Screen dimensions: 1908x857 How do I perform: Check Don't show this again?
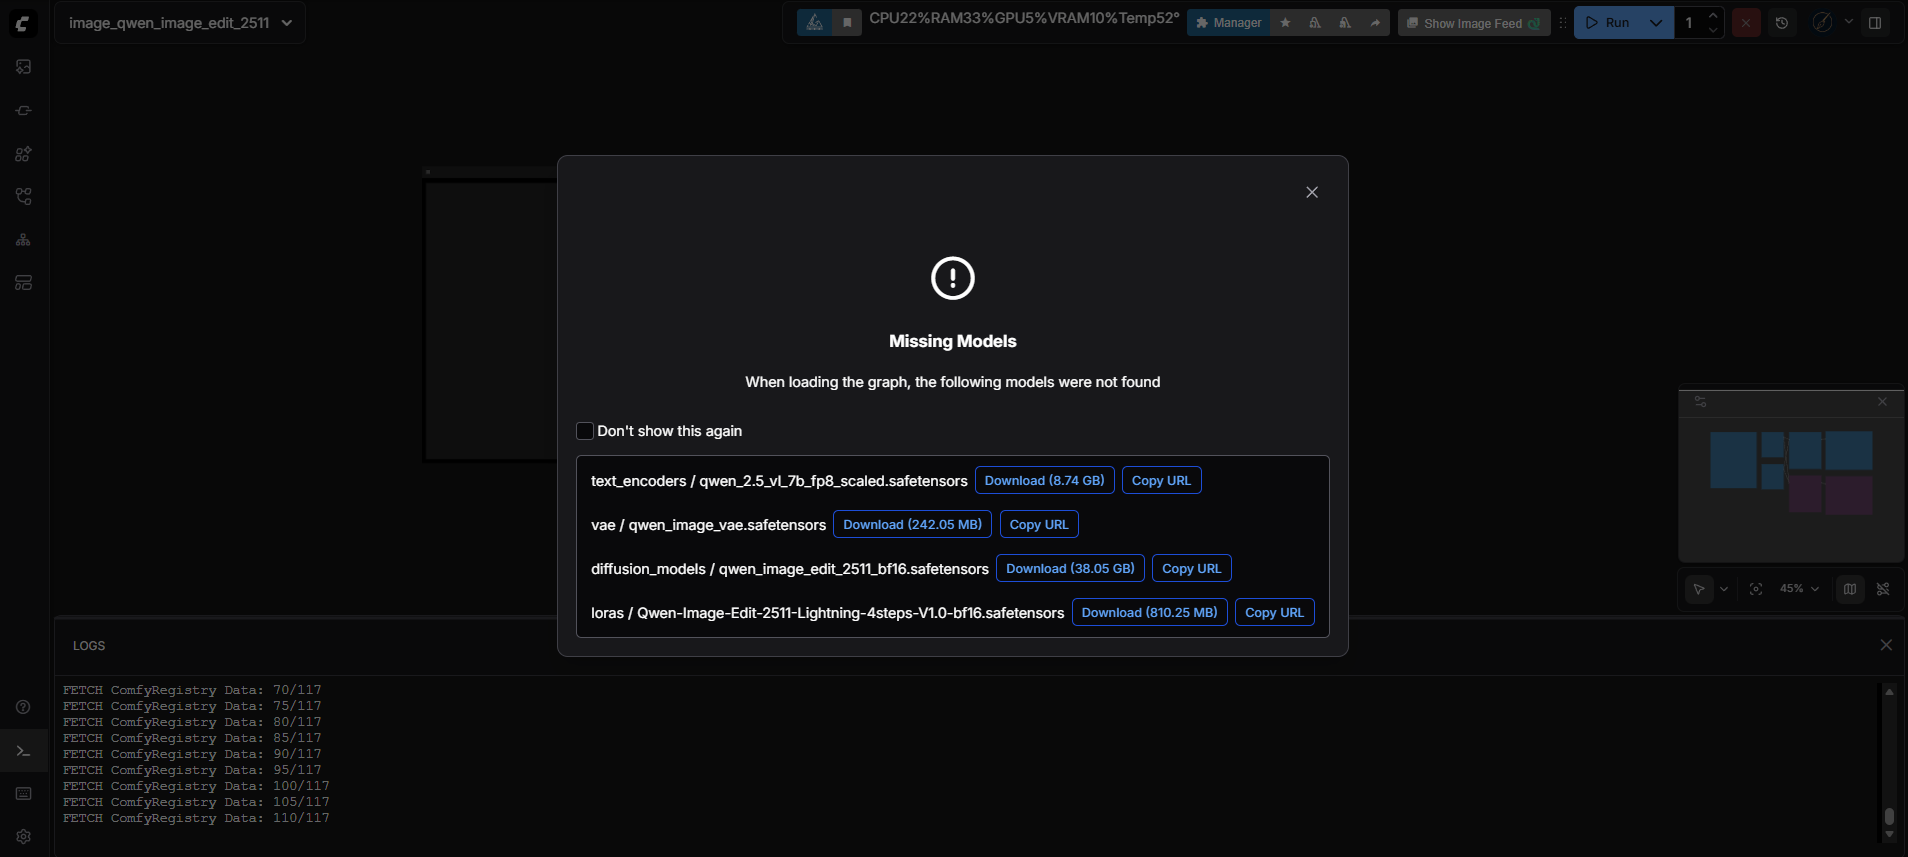pos(585,431)
